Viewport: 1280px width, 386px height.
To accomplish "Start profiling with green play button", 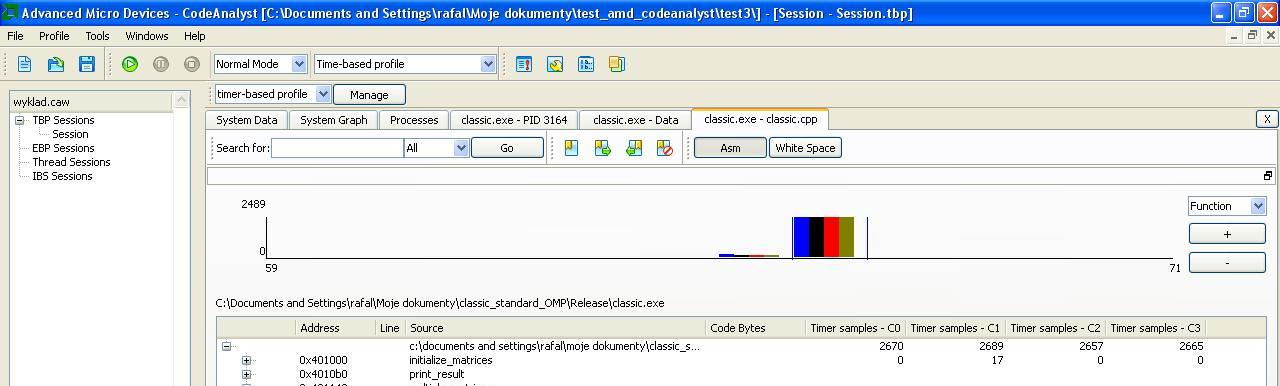I will click(130, 64).
